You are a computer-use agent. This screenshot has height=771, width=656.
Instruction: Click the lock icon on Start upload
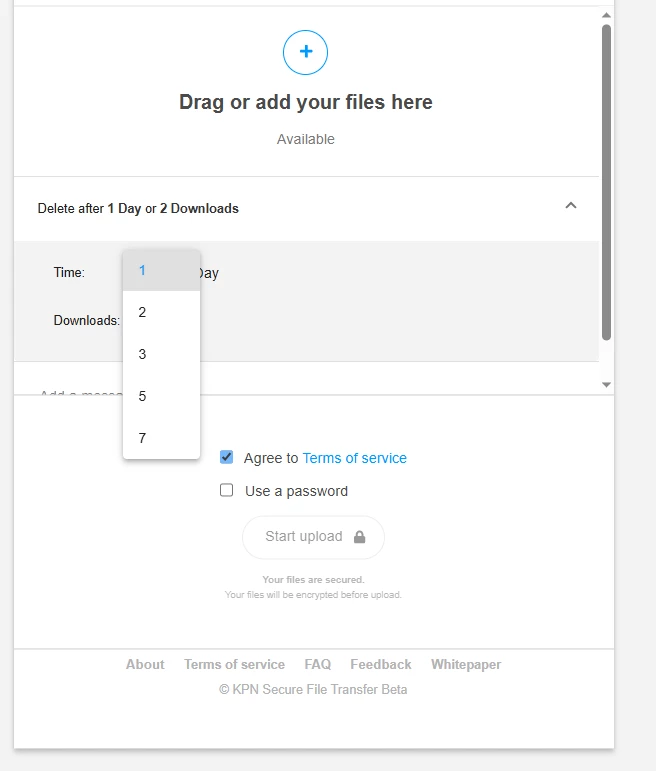pos(359,537)
